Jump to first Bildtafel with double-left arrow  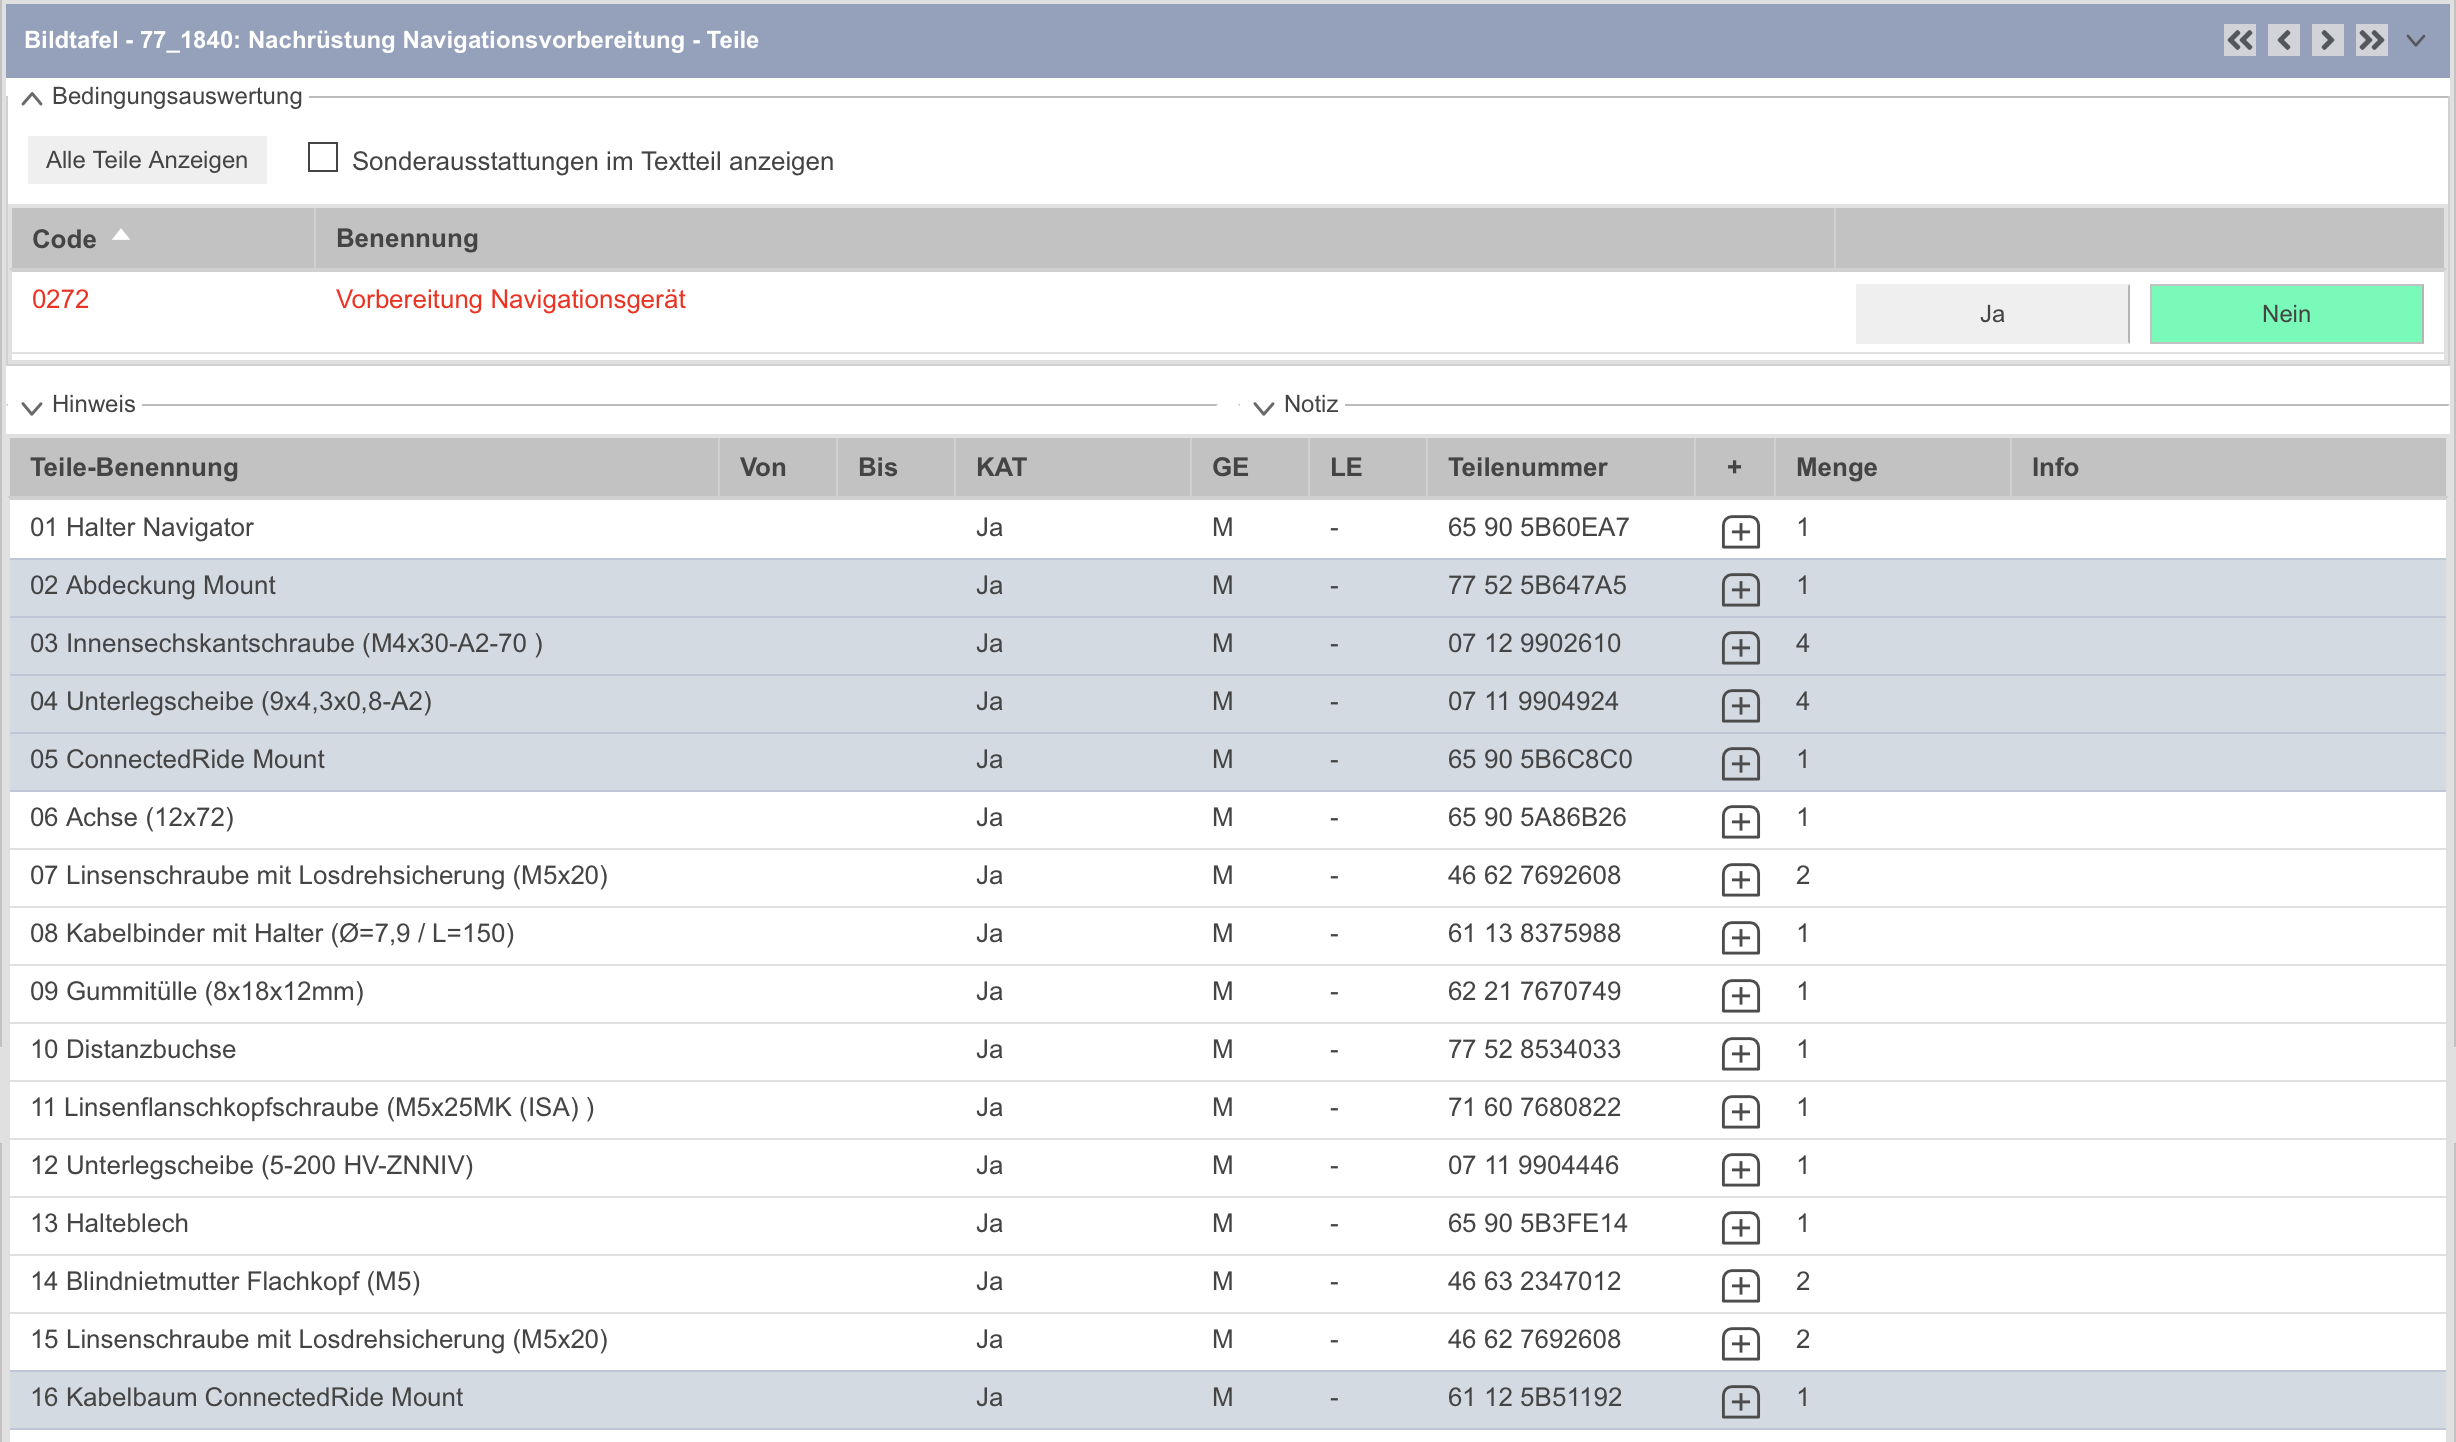pyautogui.click(x=2239, y=40)
